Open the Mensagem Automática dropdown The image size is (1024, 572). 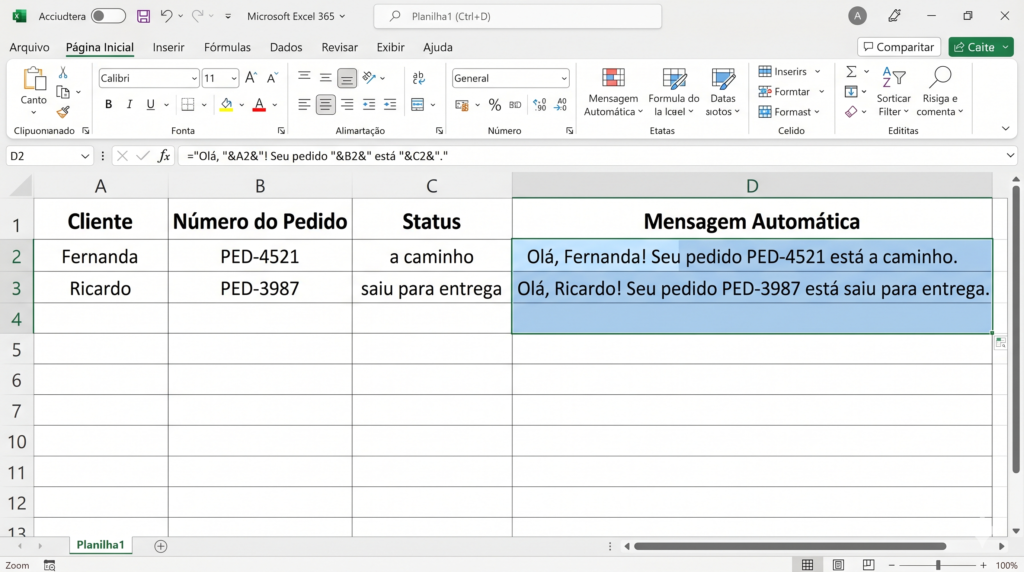tap(613, 92)
